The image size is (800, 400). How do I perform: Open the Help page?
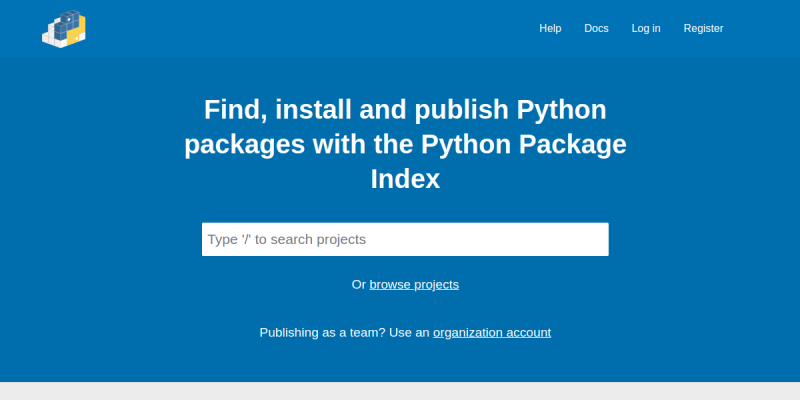550,29
